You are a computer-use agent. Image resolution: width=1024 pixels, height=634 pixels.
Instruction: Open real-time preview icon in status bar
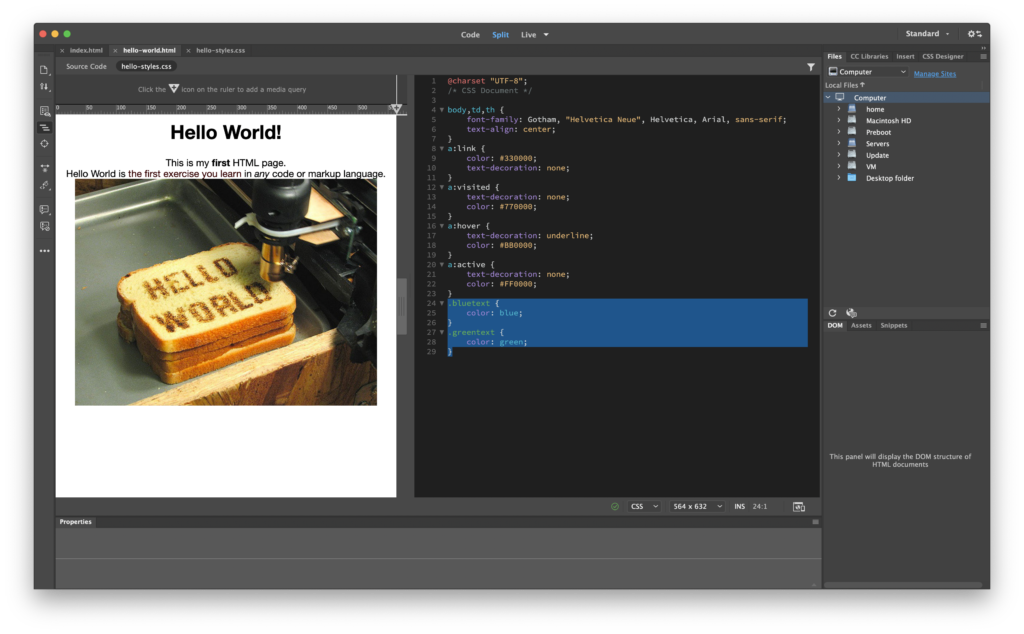click(799, 507)
